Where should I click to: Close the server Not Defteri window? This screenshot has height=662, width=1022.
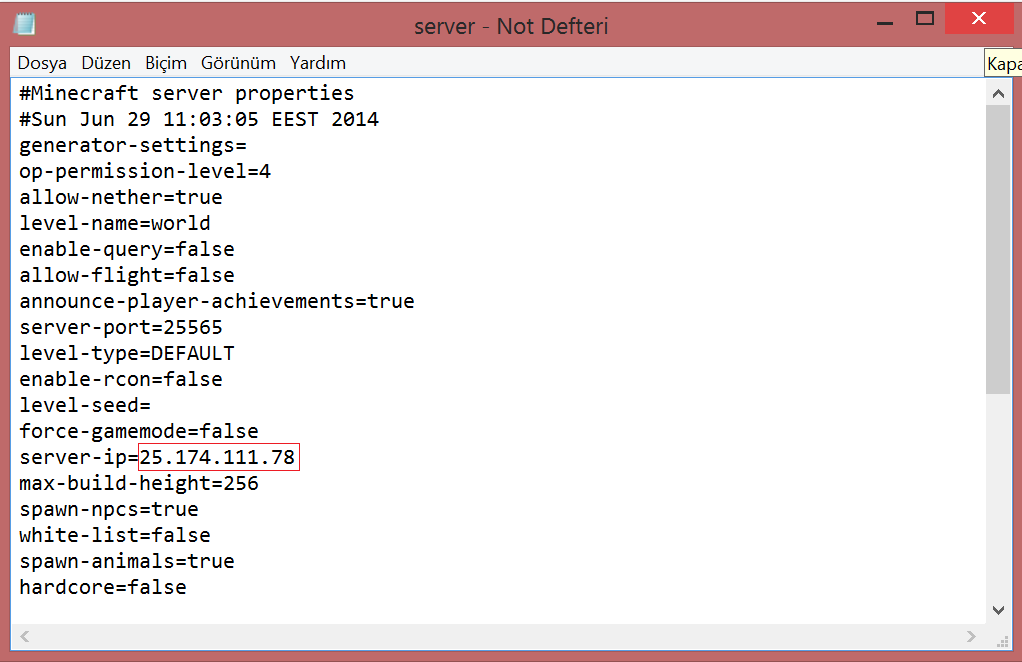[979, 18]
